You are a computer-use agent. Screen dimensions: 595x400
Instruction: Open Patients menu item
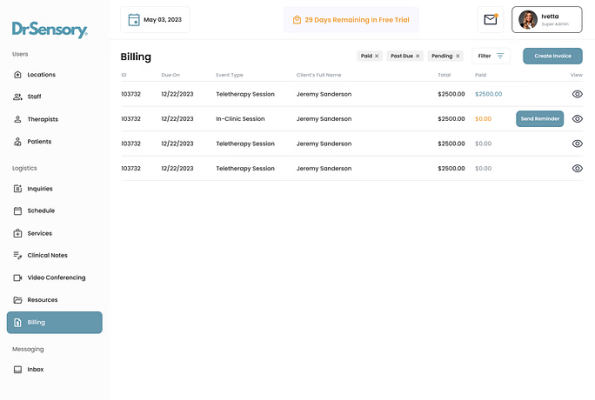tap(39, 142)
